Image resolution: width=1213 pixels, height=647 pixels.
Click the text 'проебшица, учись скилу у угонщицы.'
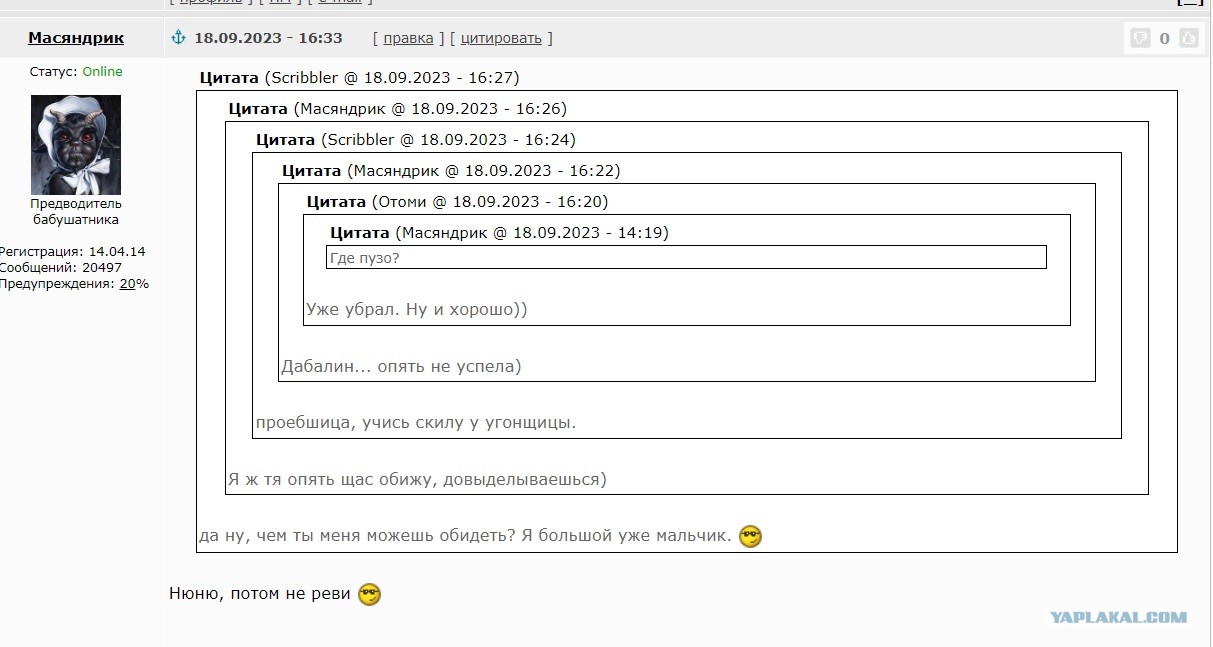pos(416,422)
